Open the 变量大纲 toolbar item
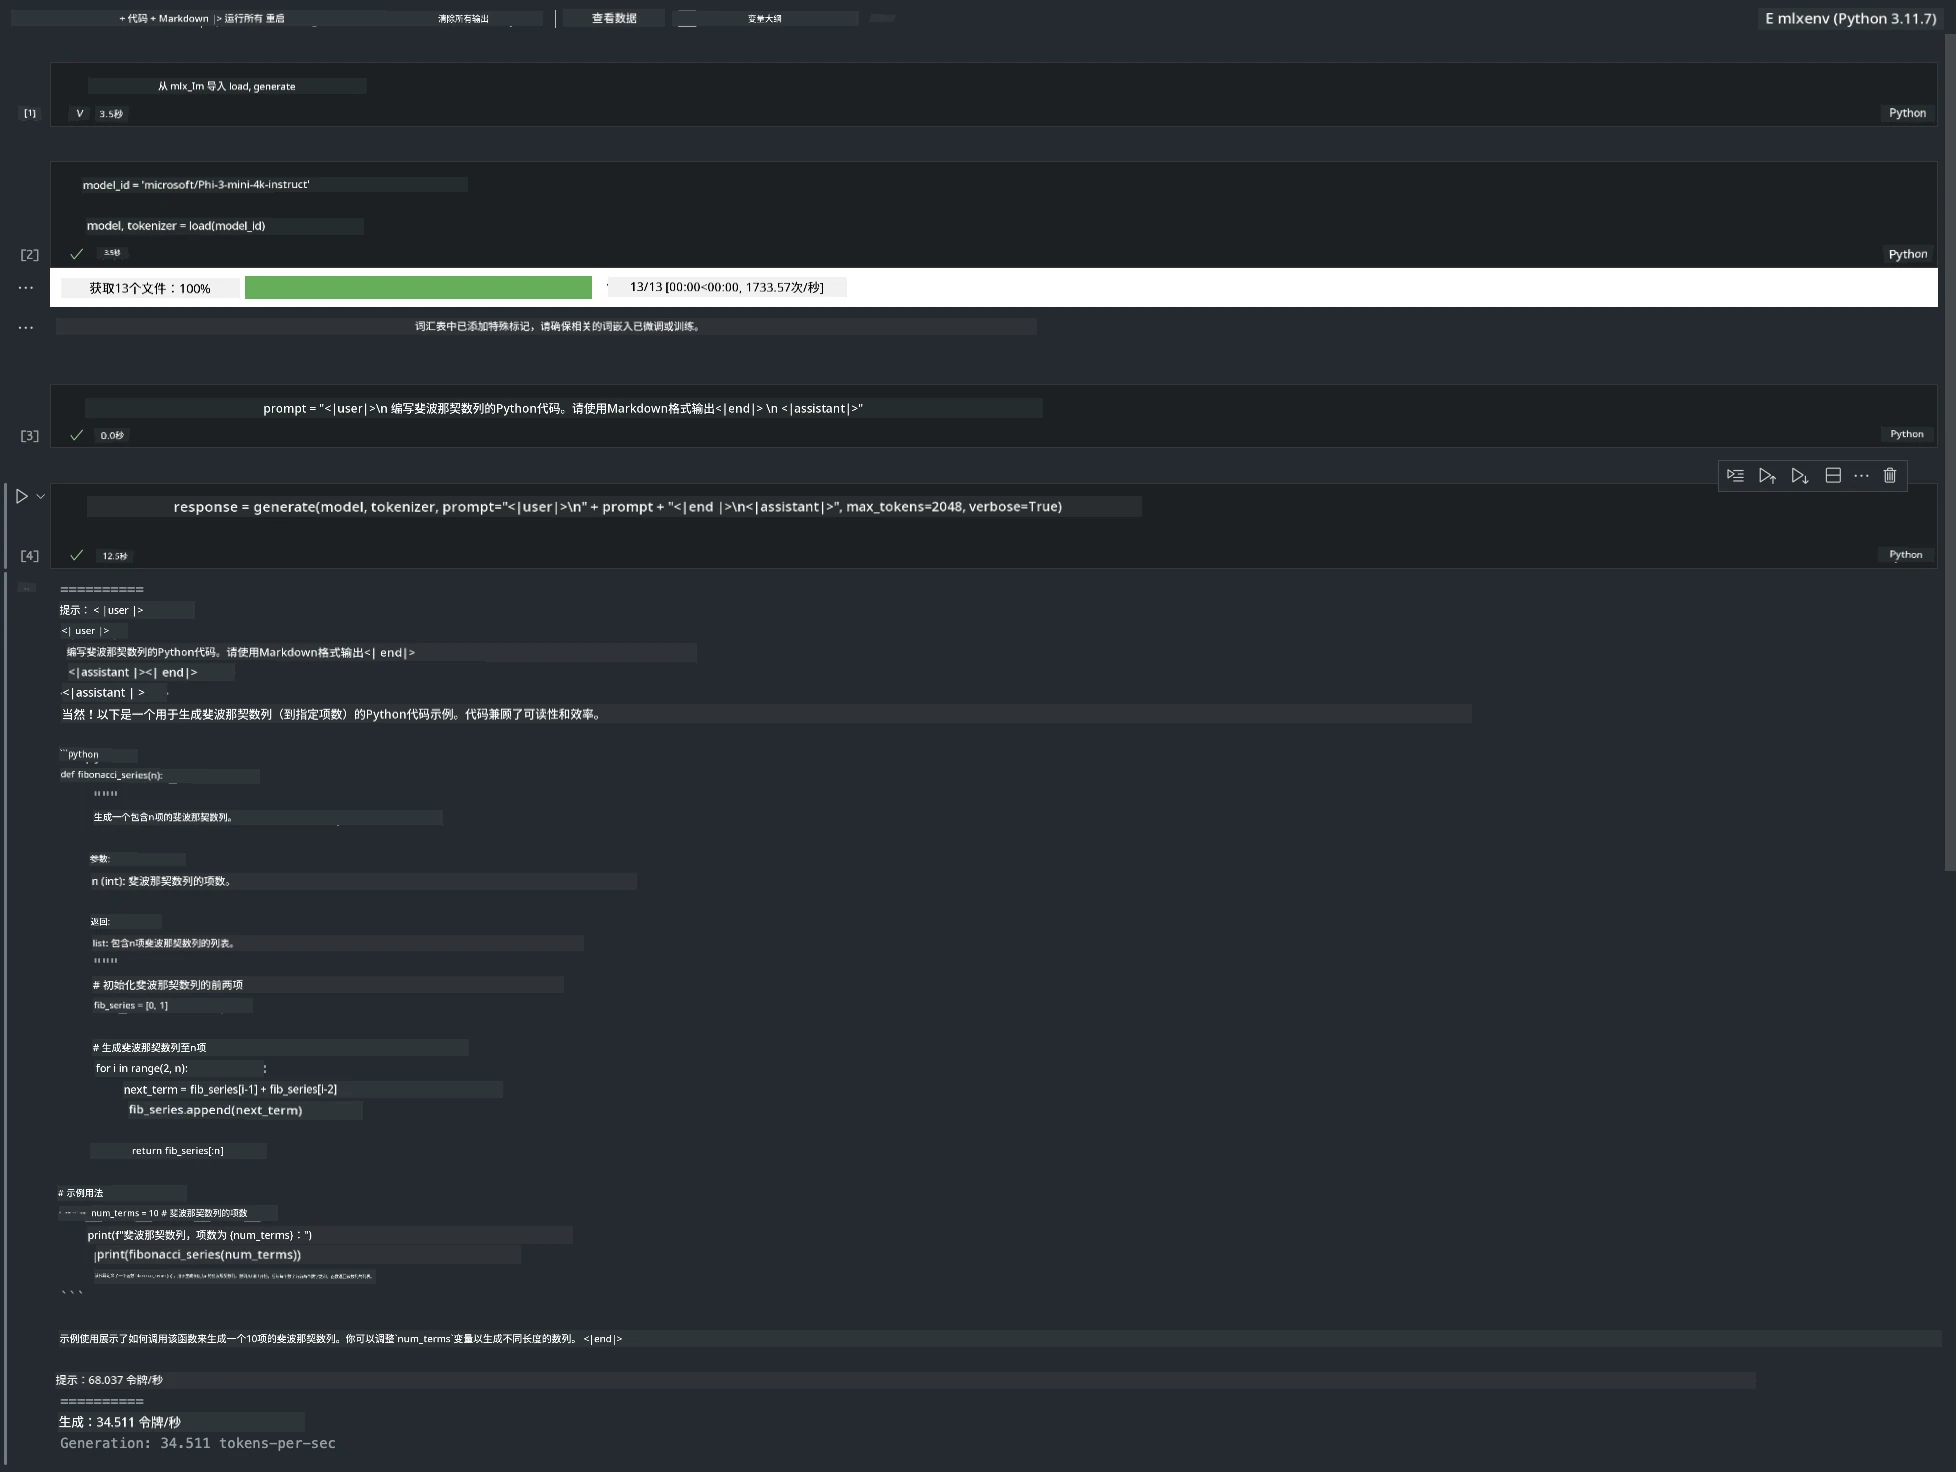 tap(765, 18)
